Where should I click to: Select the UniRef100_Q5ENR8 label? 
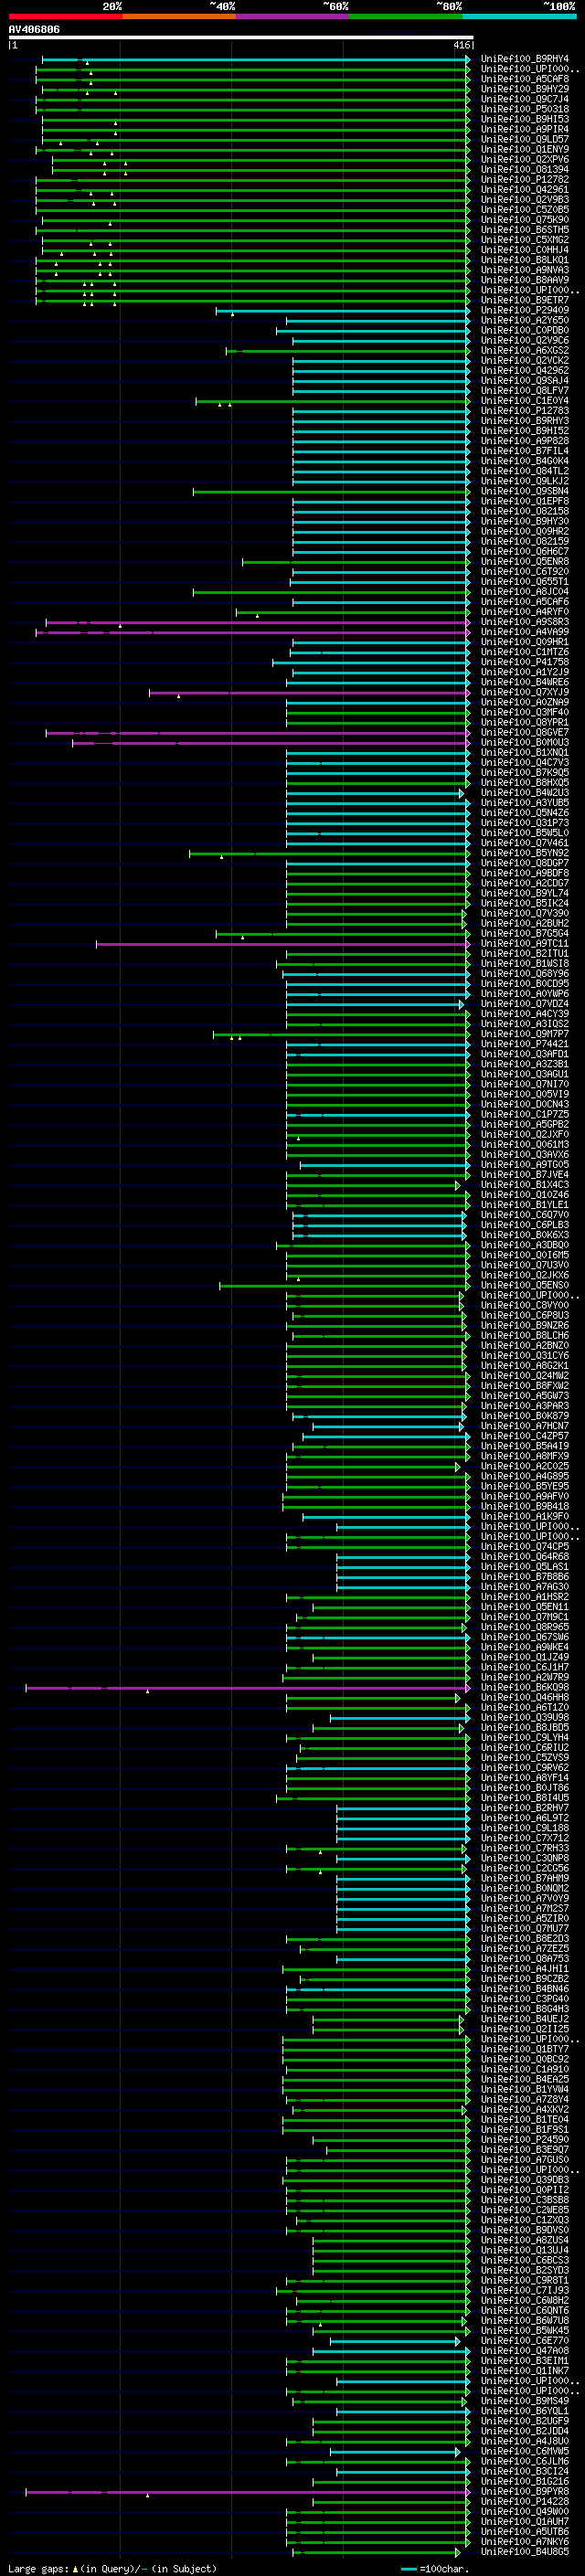coord(525,562)
